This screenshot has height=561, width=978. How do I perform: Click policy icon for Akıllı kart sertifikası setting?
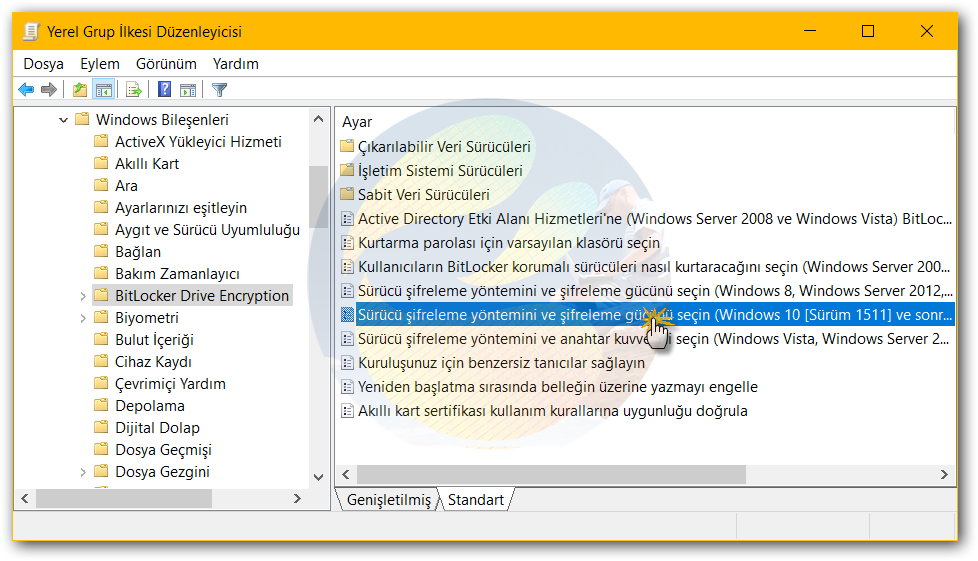click(x=347, y=411)
